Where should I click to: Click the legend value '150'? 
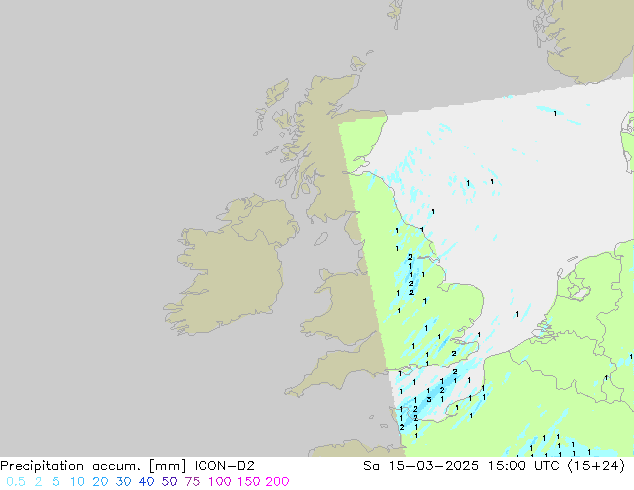(249, 482)
